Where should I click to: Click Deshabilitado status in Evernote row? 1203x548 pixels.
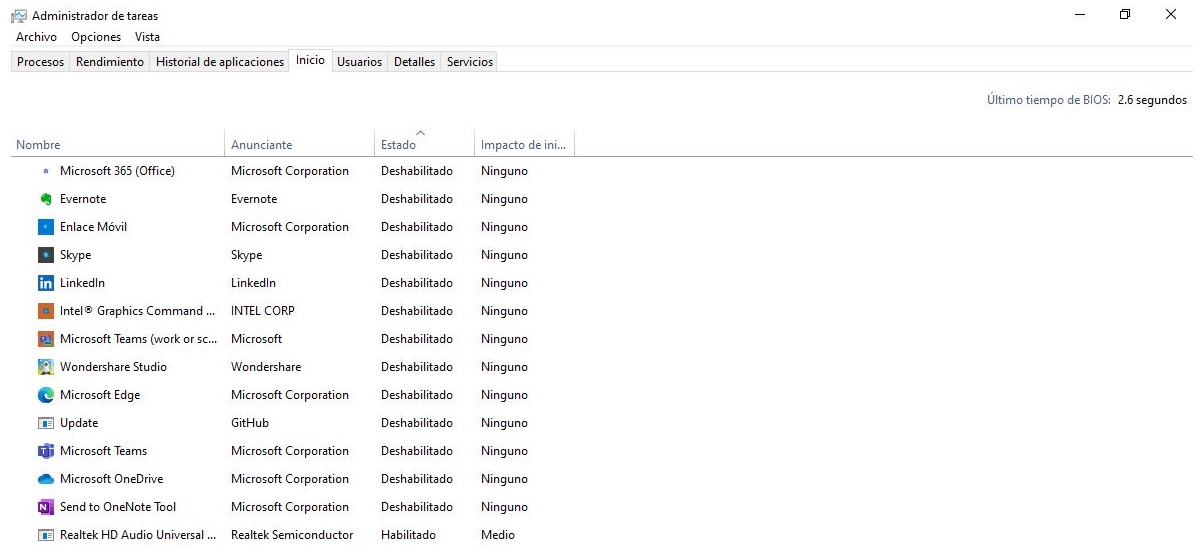pyautogui.click(x=417, y=199)
